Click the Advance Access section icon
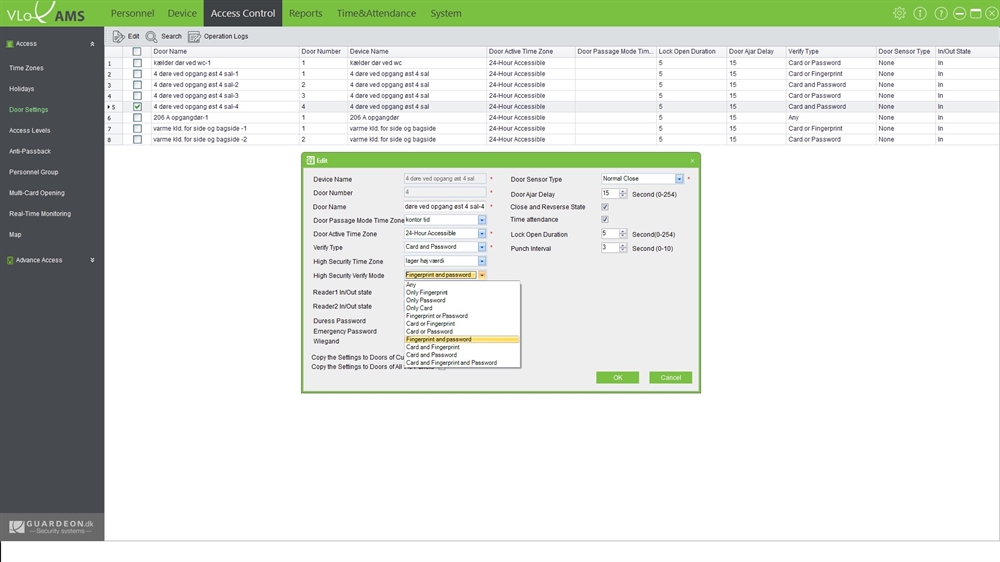The width and height of the screenshot is (1000, 562). (x=10, y=260)
